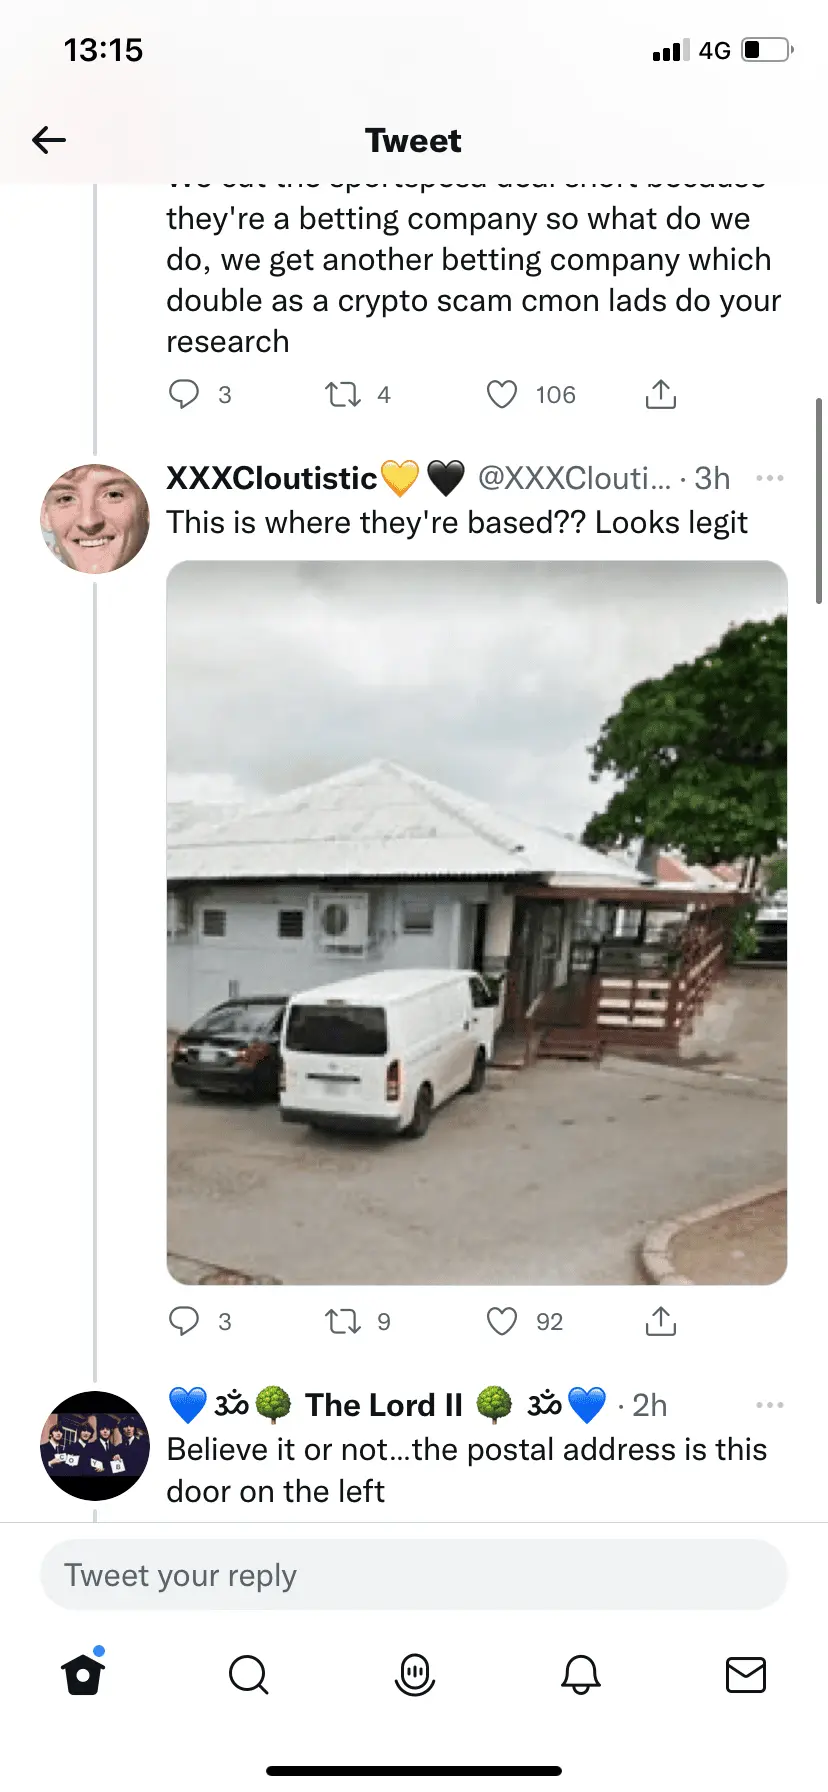This screenshot has height=1792, width=828.
Task: Open more options for XXXCloutistic's tweet
Action: (769, 478)
